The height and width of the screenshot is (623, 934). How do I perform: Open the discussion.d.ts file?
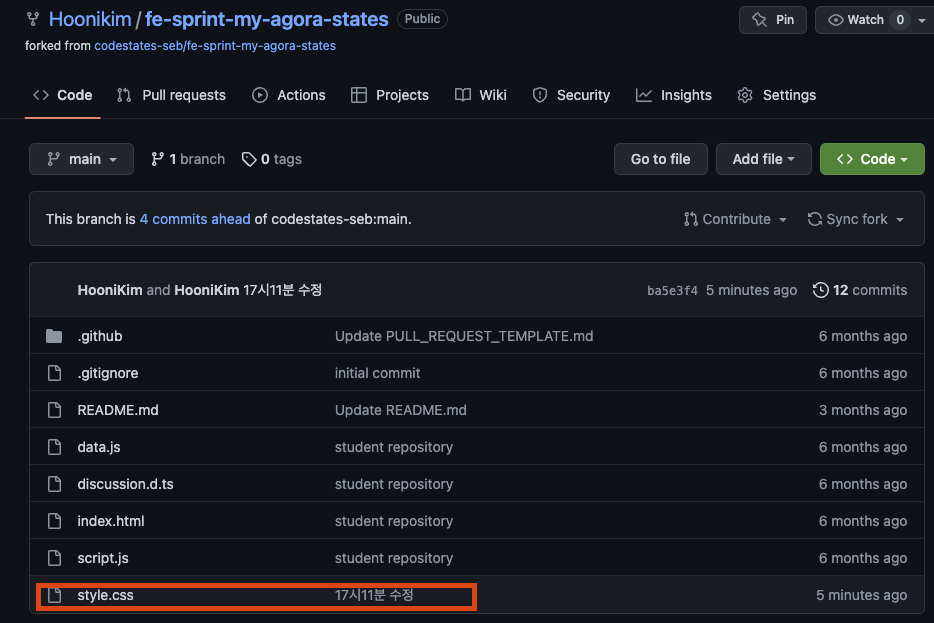coord(126,484)
